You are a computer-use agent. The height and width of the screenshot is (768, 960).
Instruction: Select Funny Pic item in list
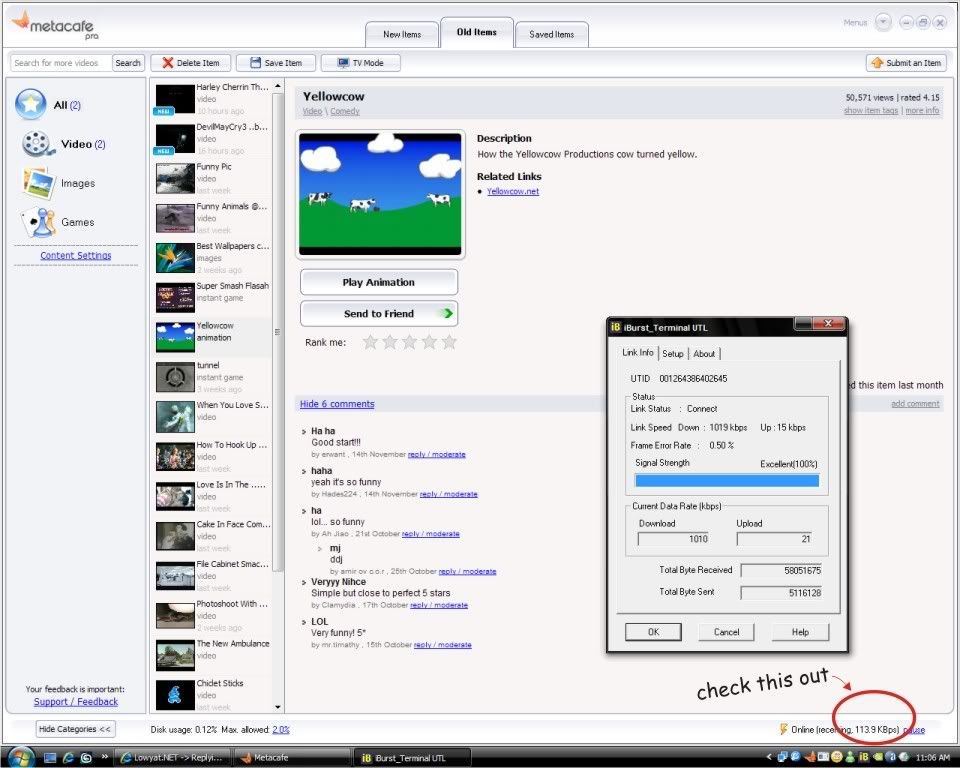click(212, 178)
